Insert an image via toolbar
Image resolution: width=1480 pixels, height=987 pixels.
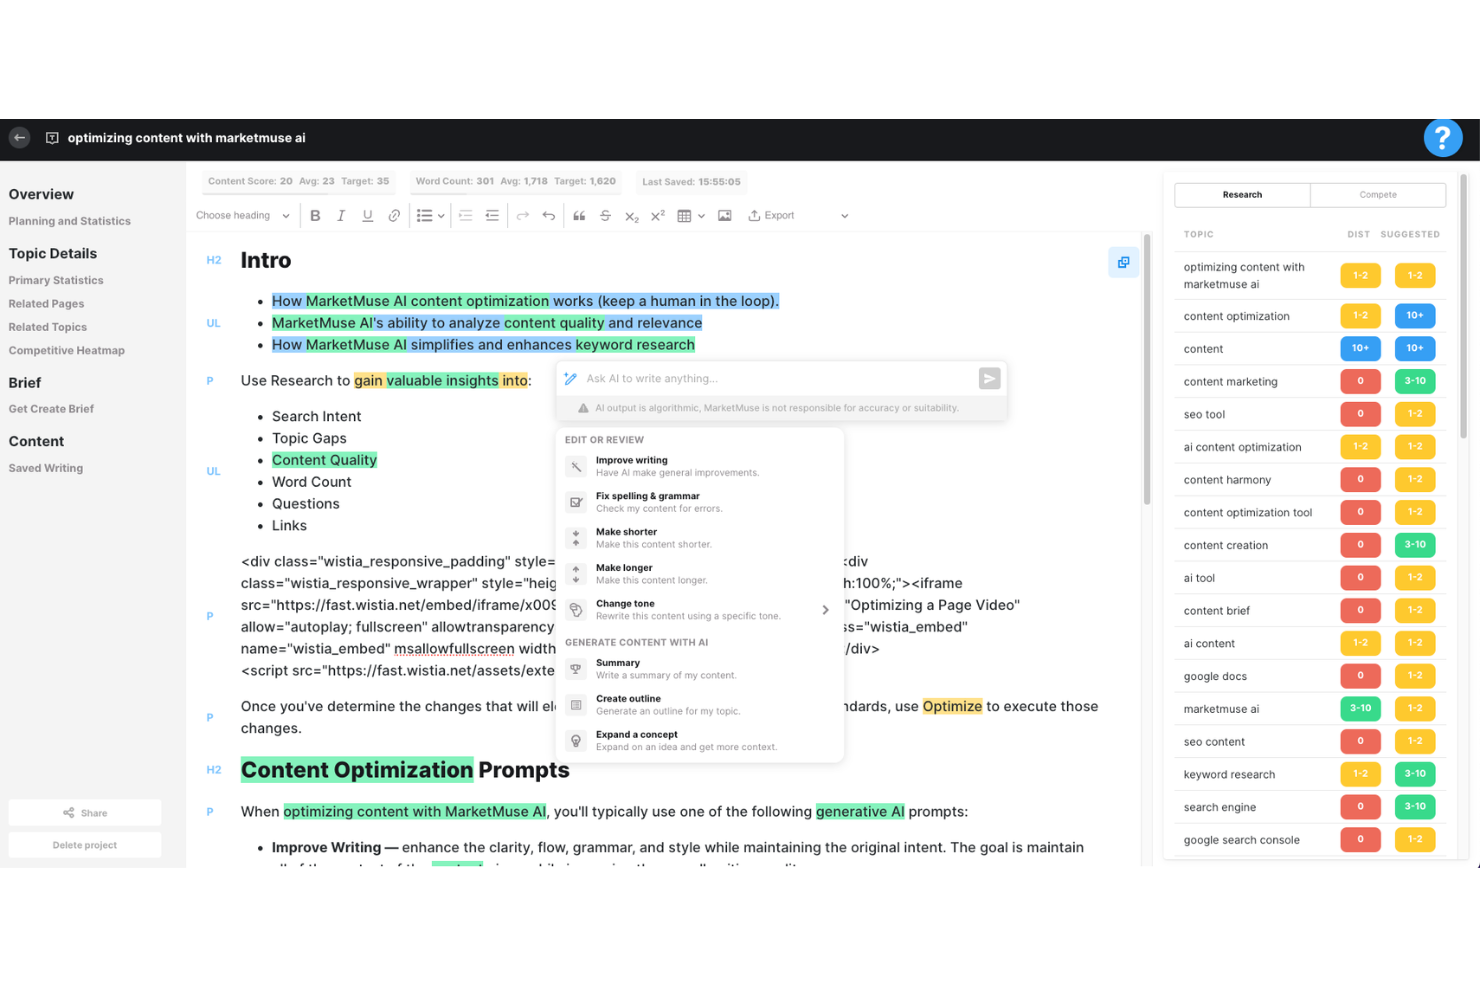(x=725, y=215)
